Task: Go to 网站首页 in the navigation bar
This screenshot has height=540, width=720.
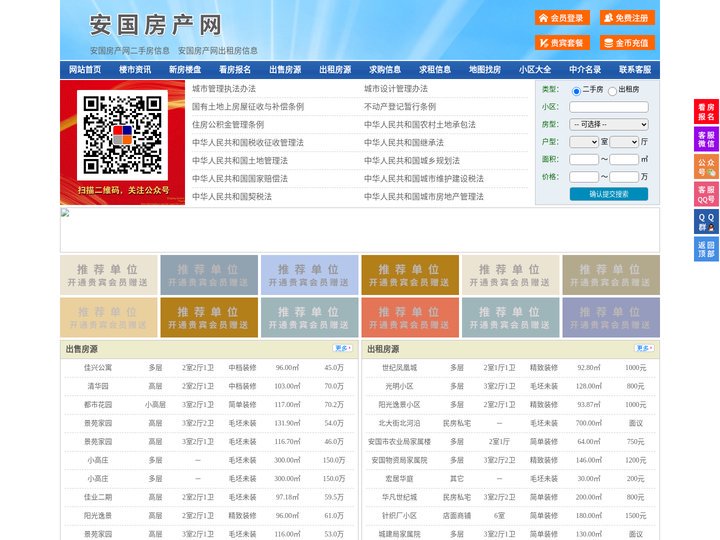Action: [85, 70]
